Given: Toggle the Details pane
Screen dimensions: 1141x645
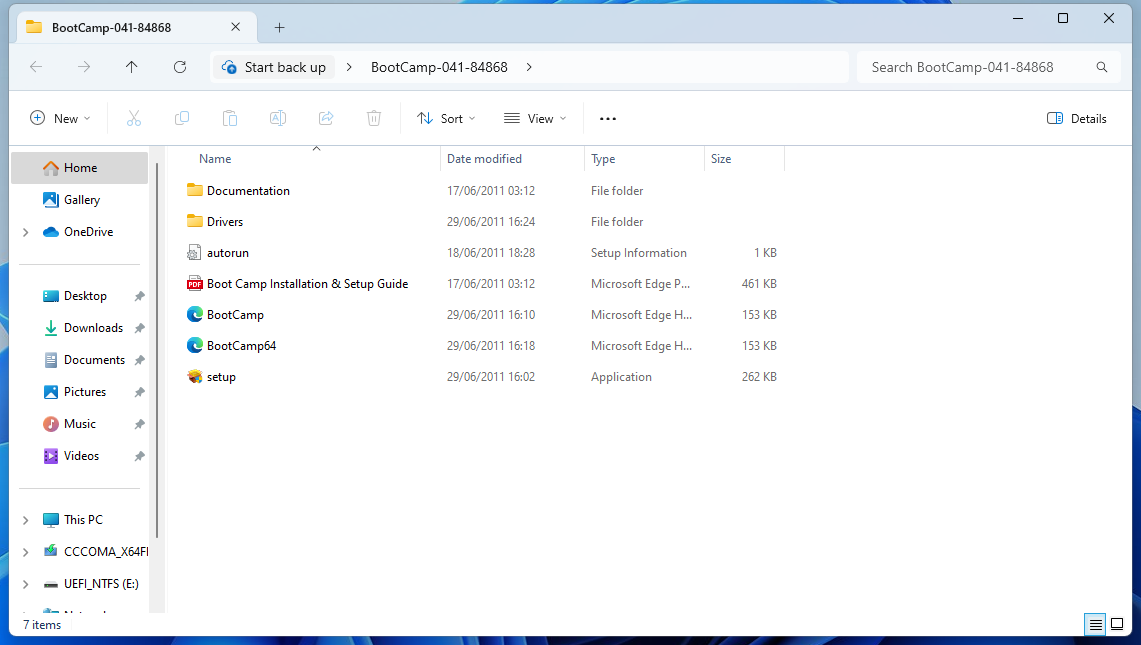Looking at the screenshot, I should click(x=1076, y=119).
